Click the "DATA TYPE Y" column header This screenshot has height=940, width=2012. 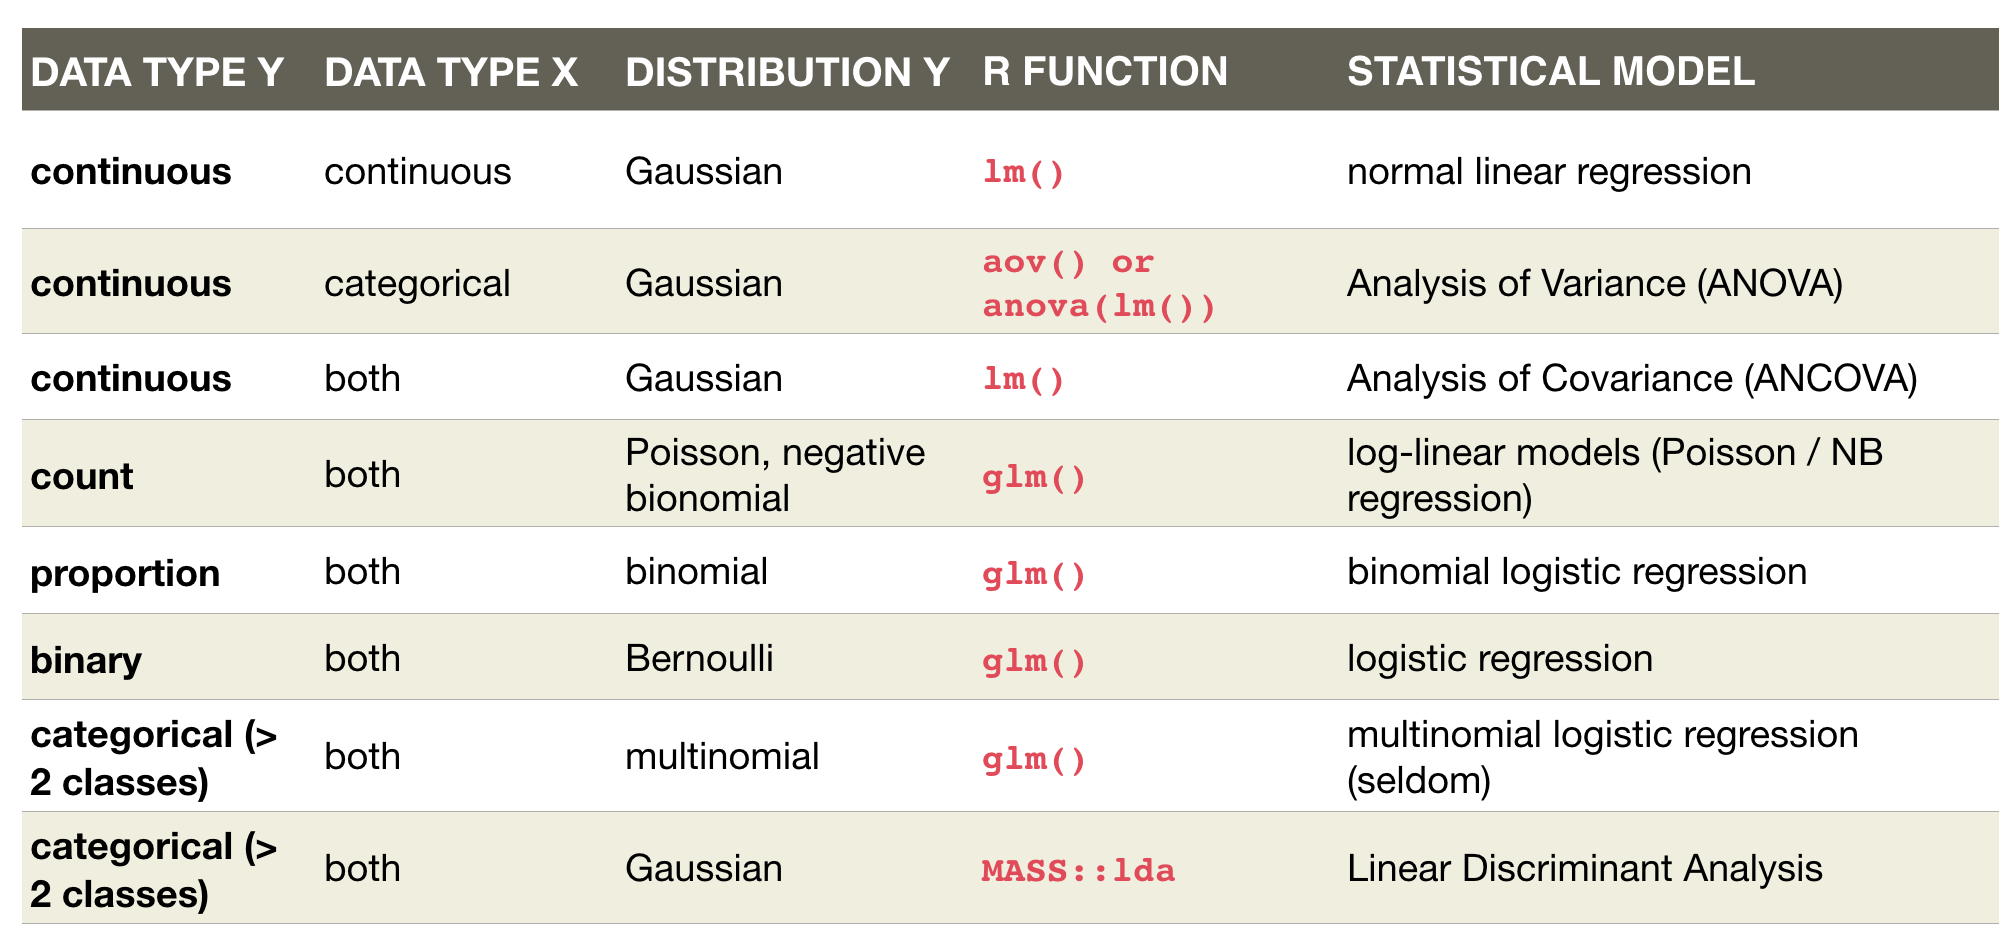(x=157, y=72)
